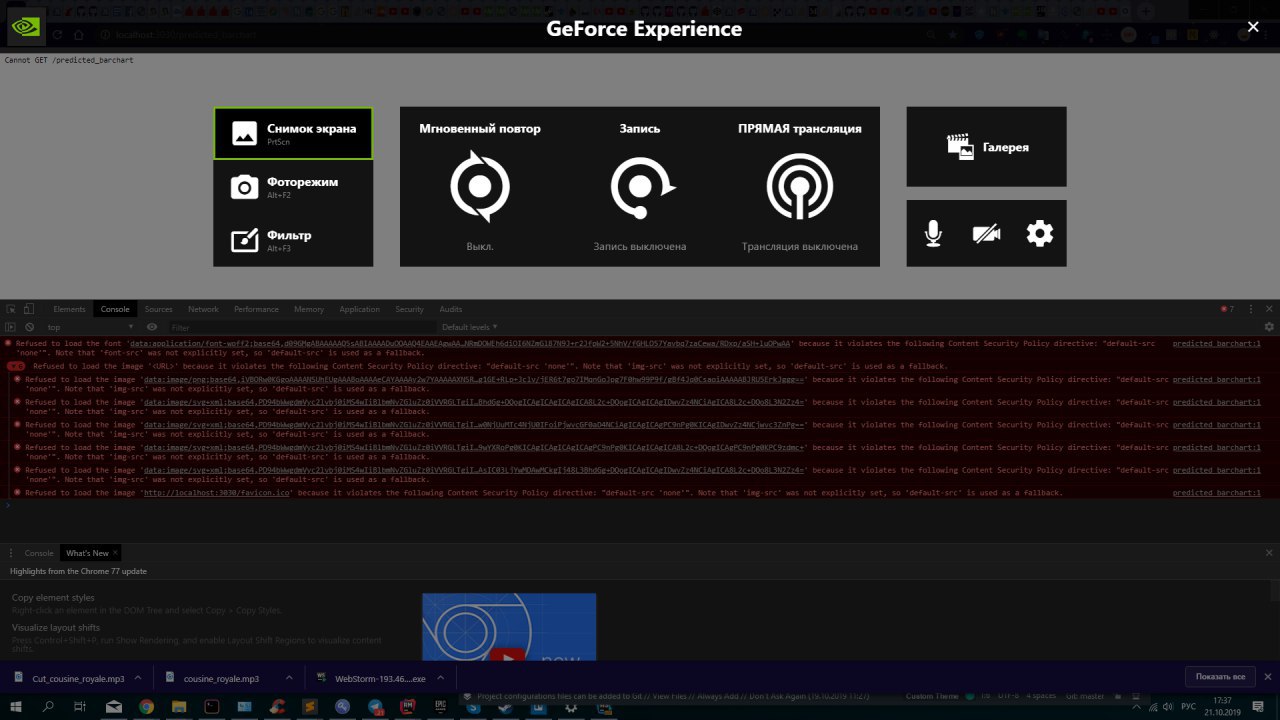Toggle the camera in GeForce overlay
Image resolution: width=1280 pixels, height=720 pixels.
(986, 234)
